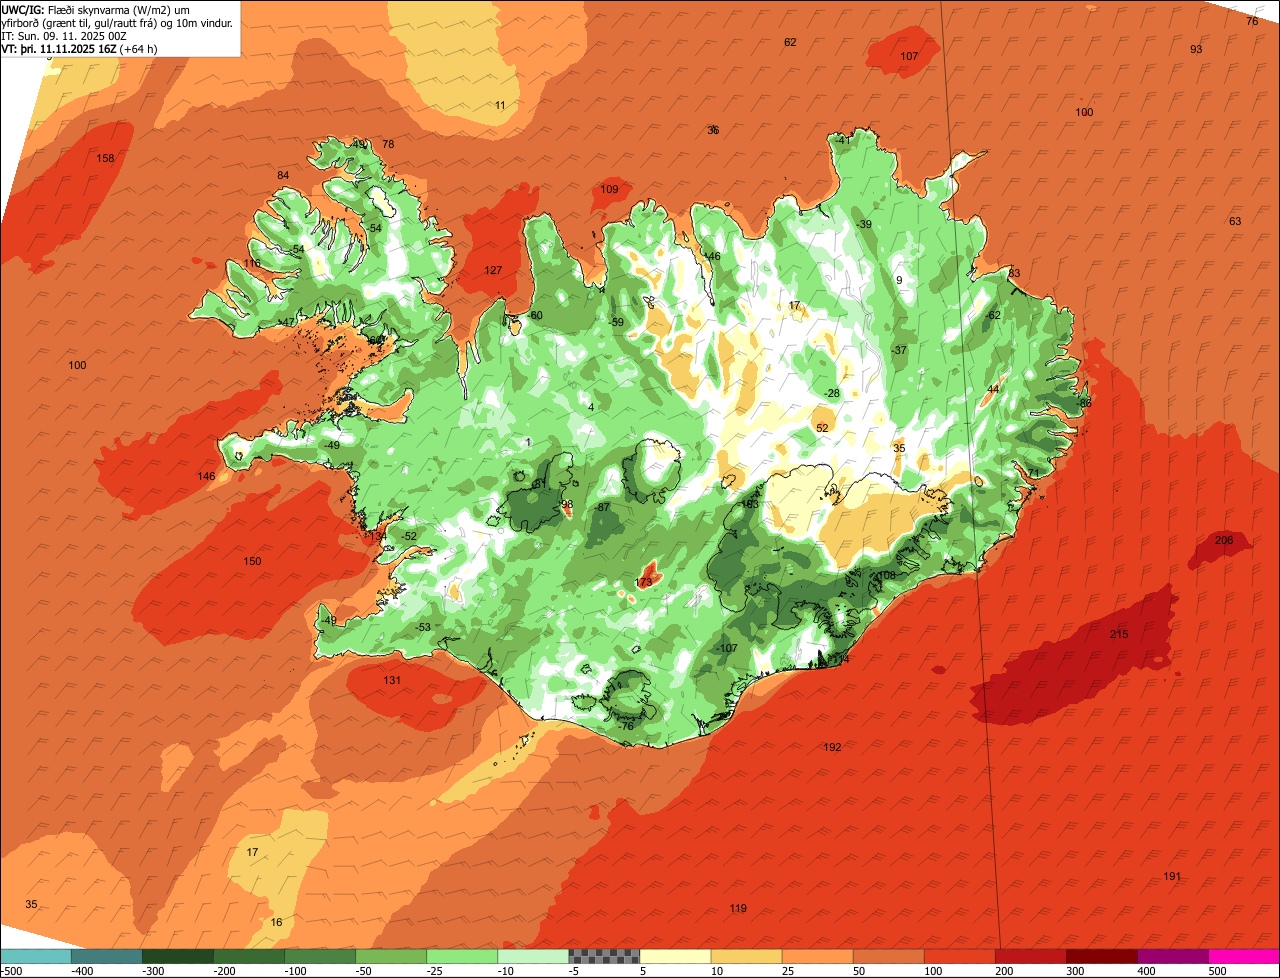Click the 158 value on the map

(105, 158)
